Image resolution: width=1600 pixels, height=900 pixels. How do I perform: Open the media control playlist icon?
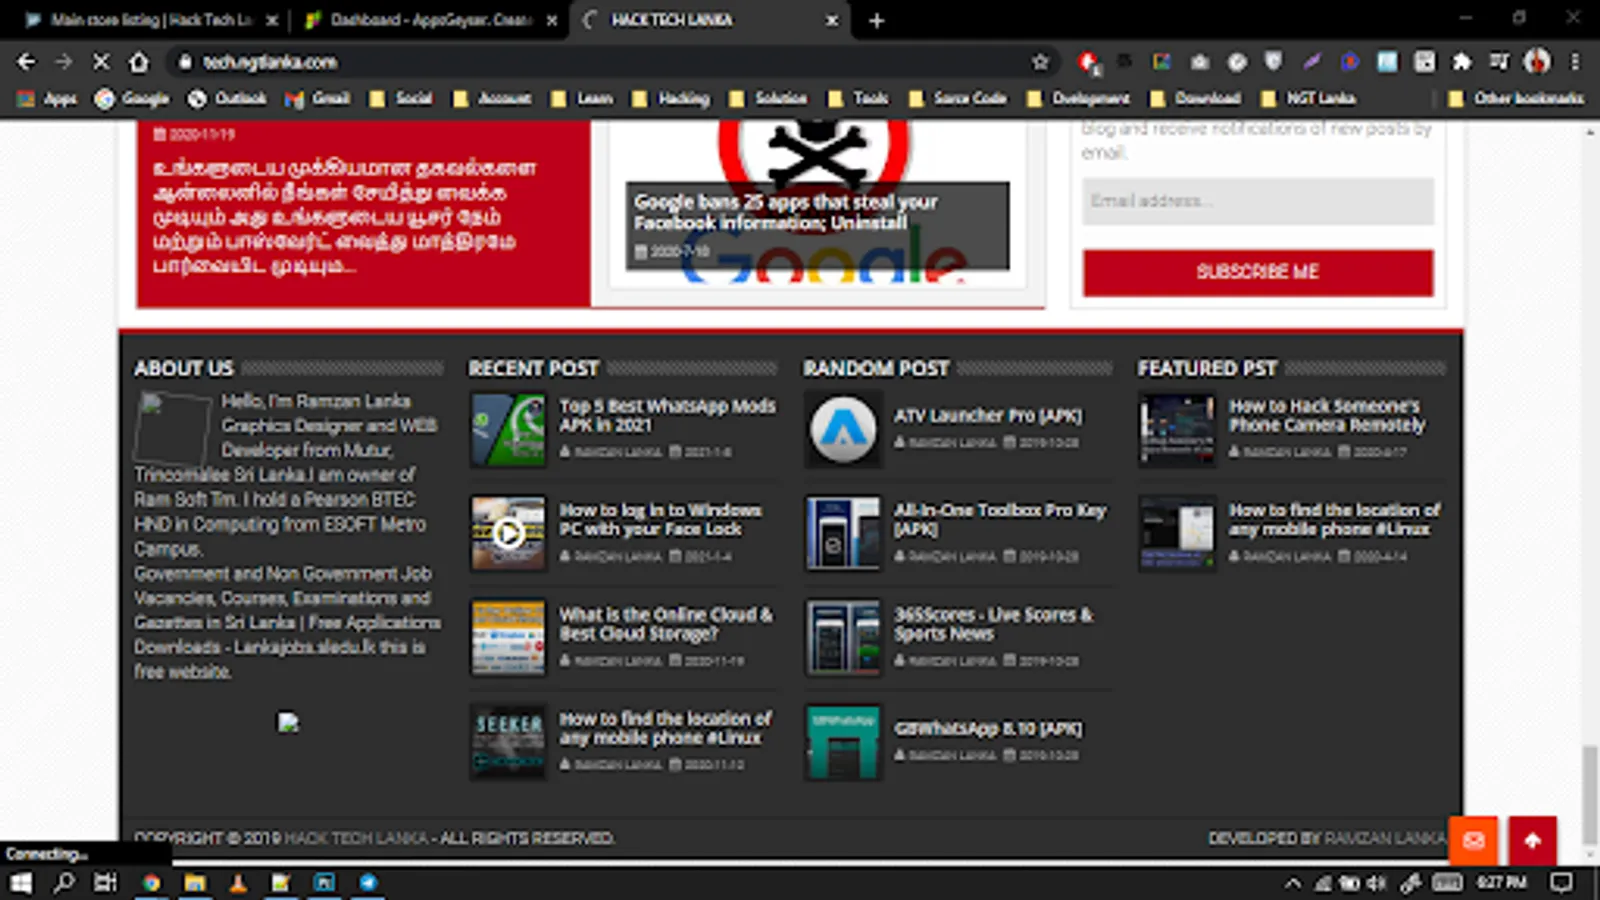pos(1499,62)
